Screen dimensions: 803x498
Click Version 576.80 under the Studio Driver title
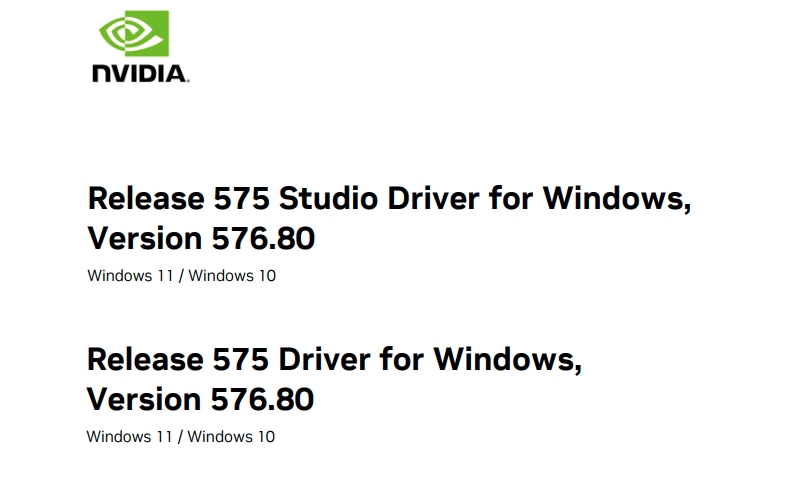[201, 239]
